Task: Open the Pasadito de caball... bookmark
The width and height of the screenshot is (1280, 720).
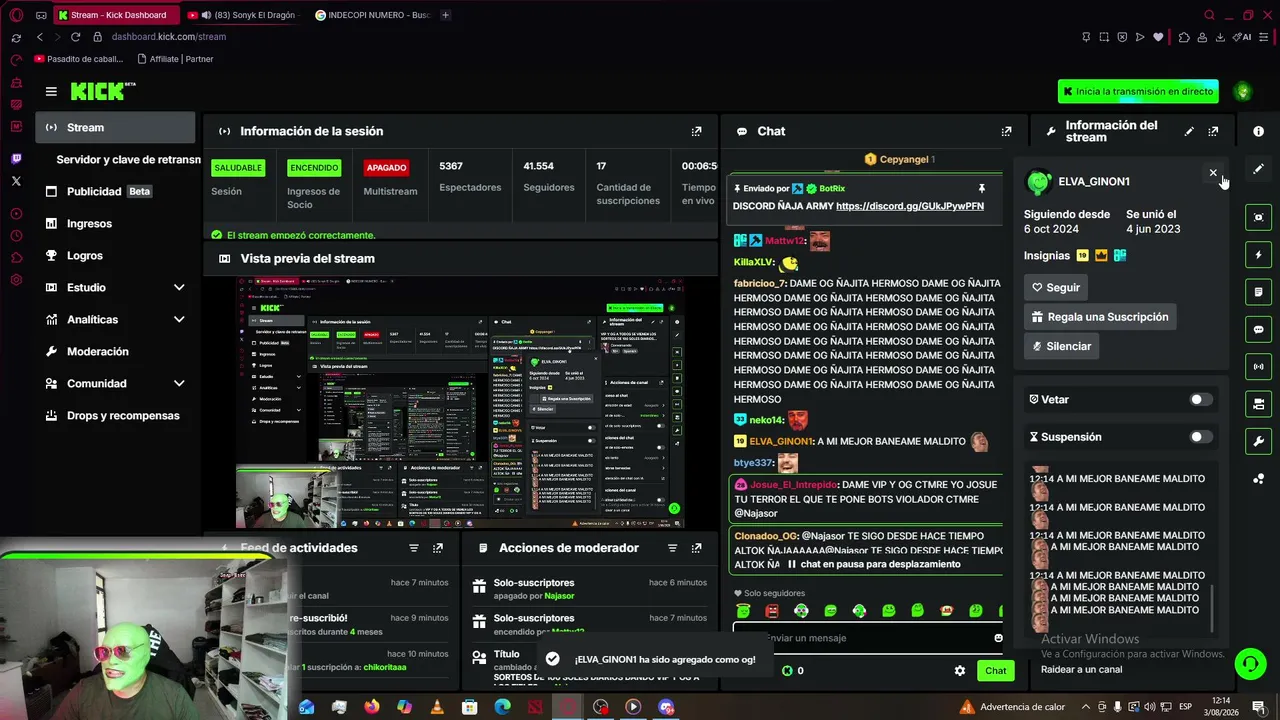Action: click(79, 59)
